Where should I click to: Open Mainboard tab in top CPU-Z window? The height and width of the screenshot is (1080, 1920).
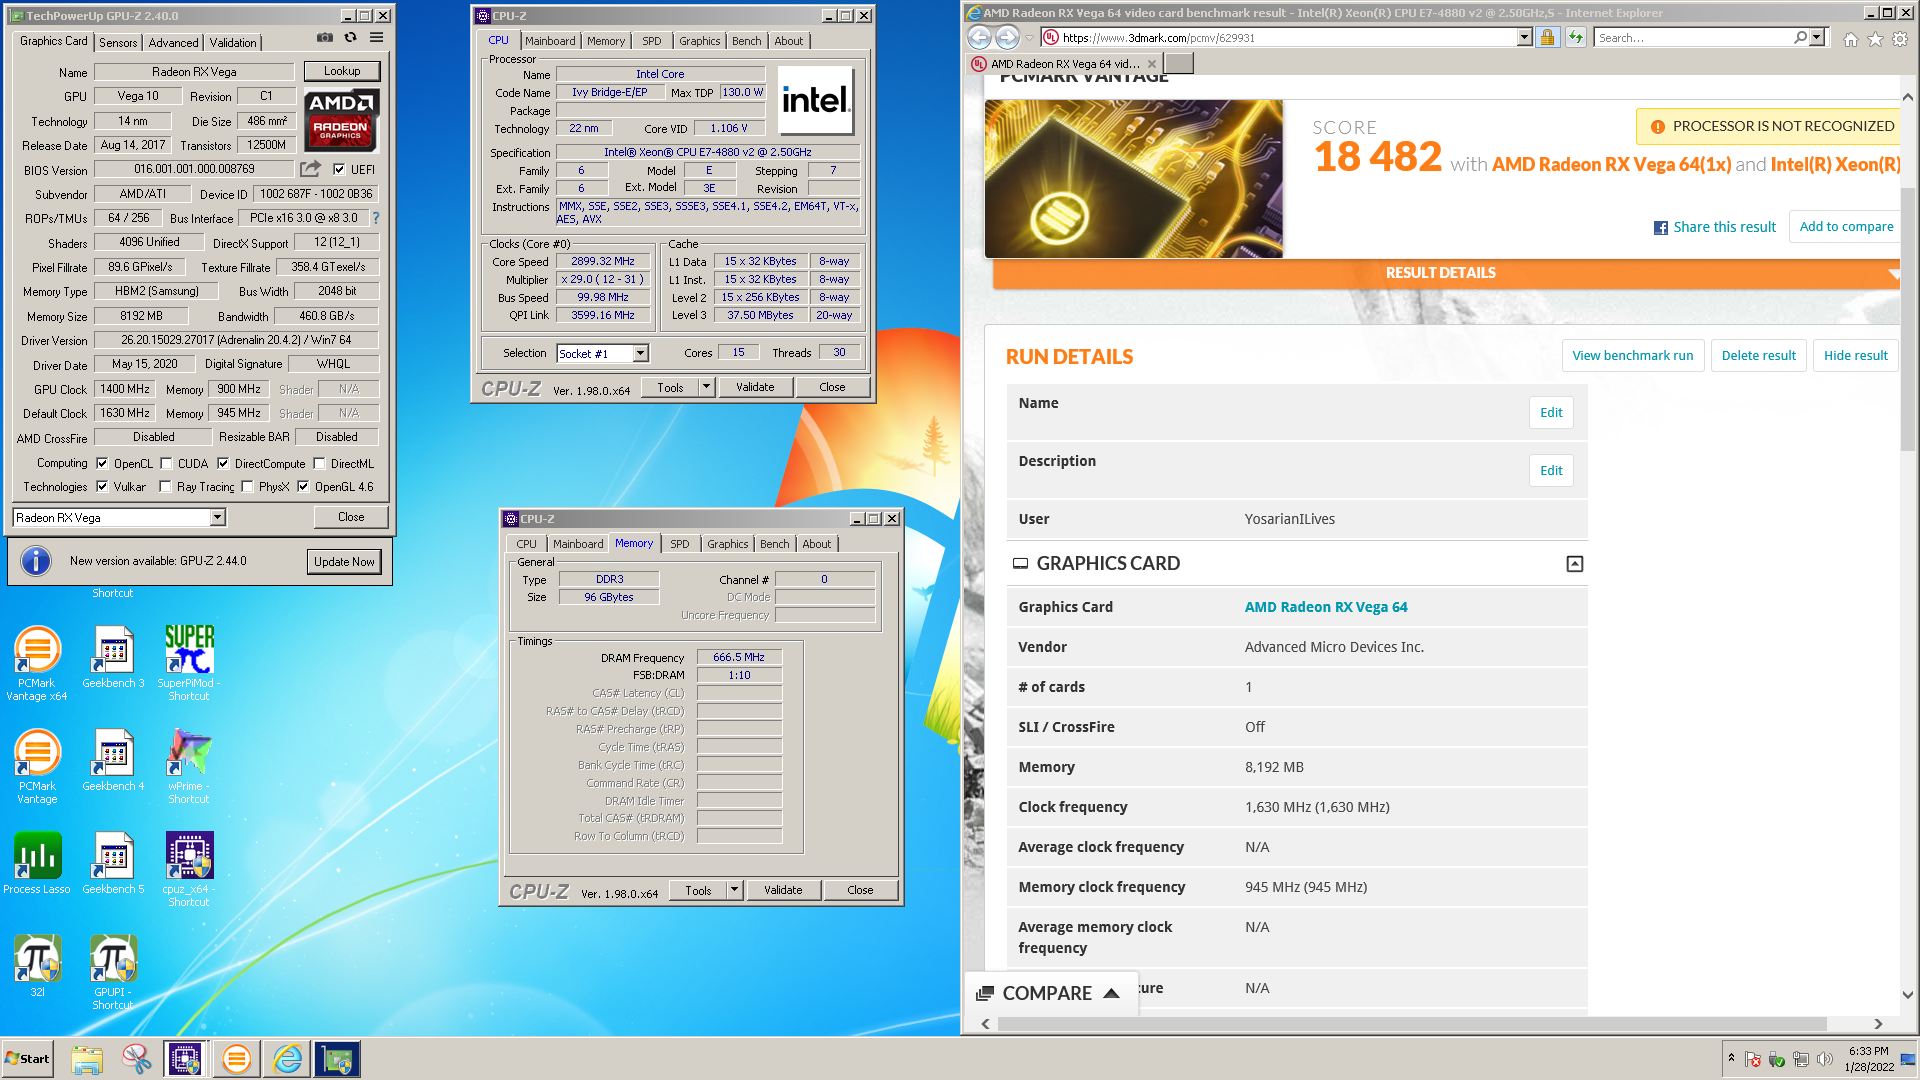[550, 41]
